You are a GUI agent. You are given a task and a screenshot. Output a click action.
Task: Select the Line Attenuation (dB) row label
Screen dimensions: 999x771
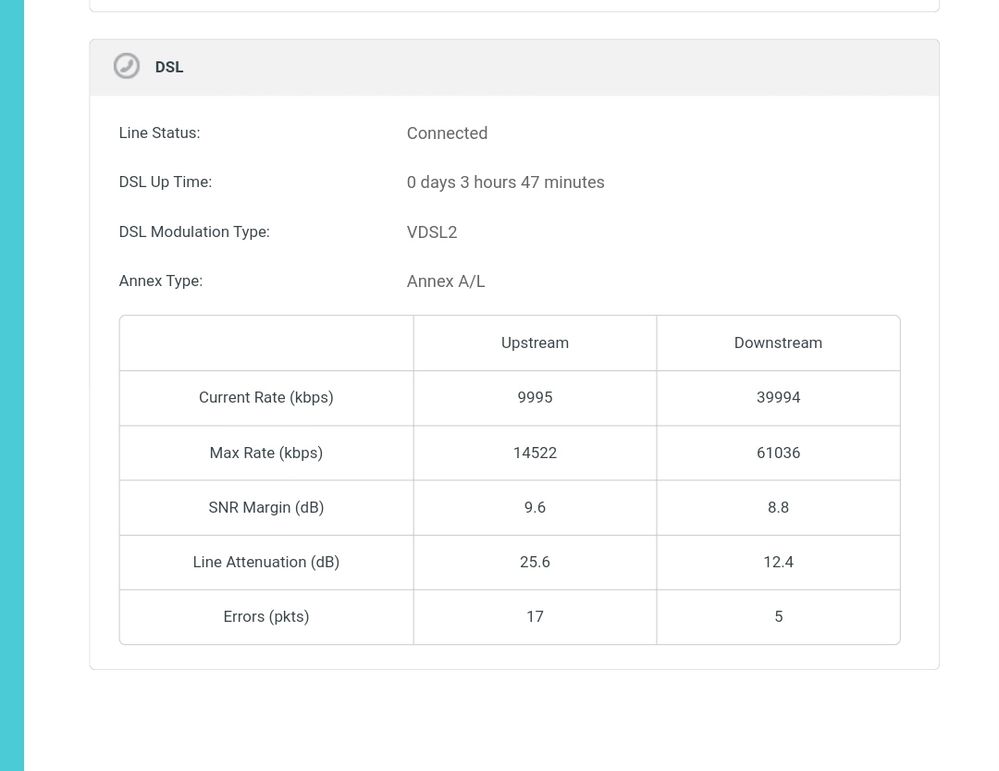[266, 562]
